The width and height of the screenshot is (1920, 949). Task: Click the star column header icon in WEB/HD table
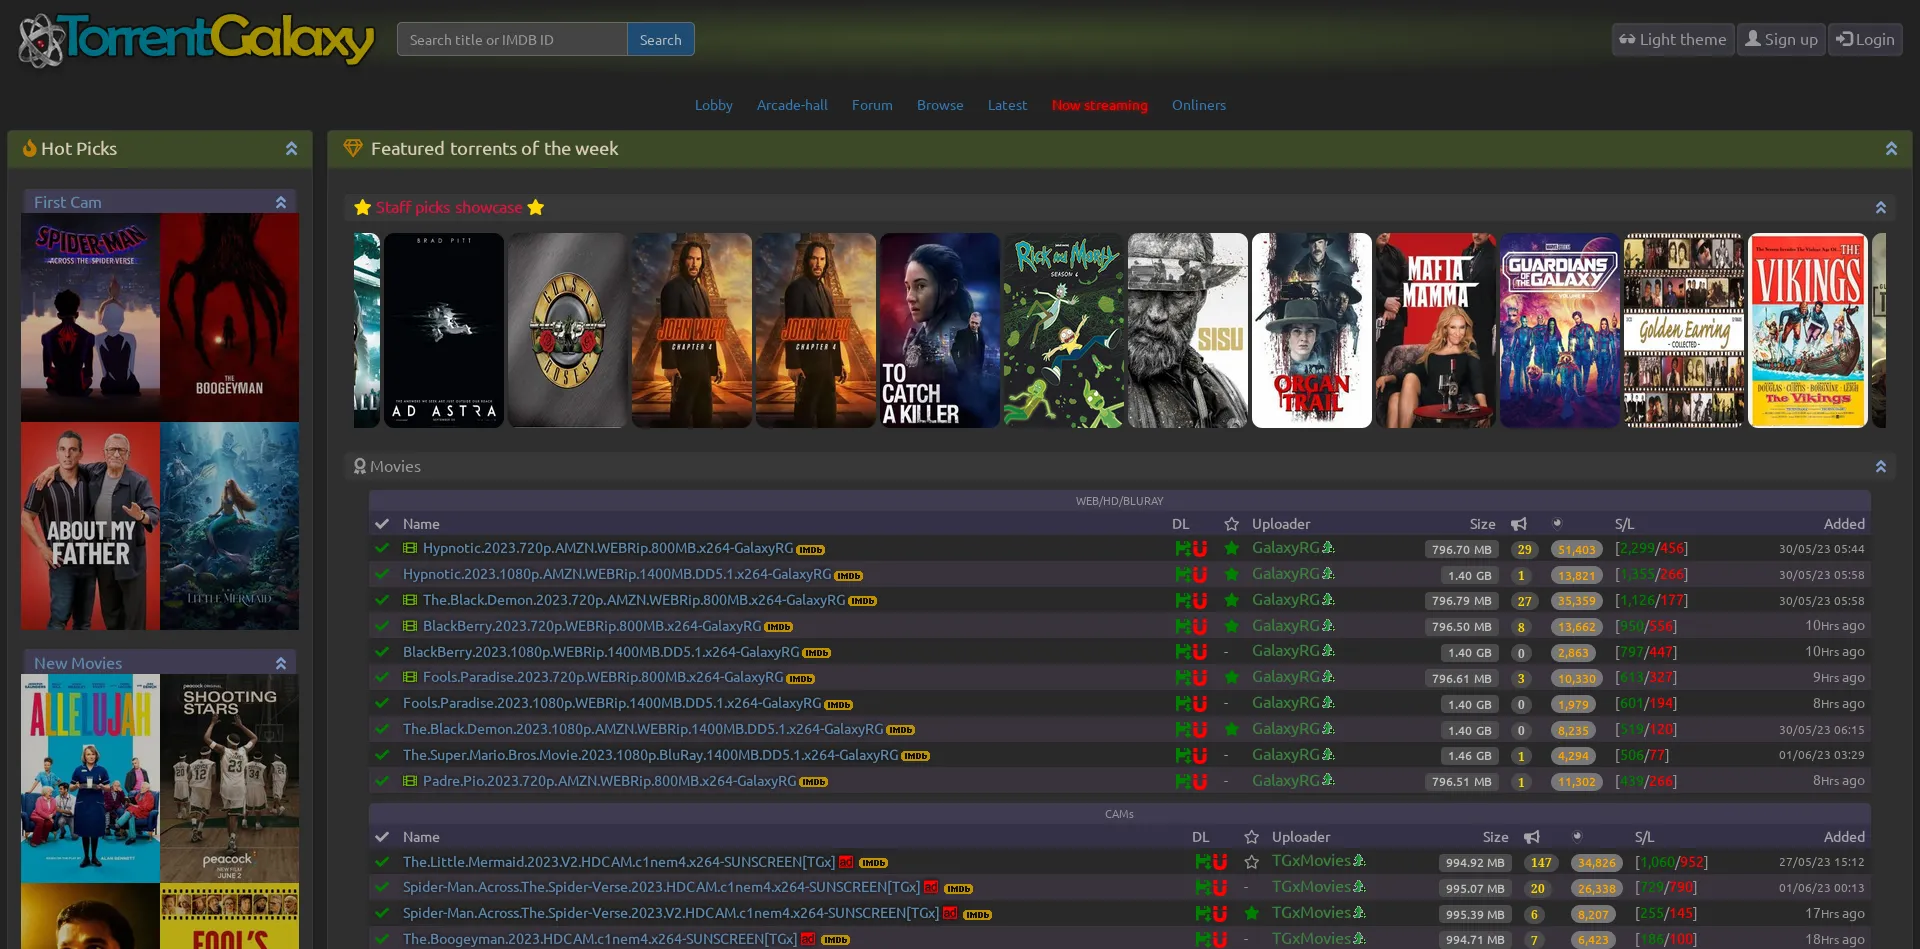coord(1231,524)
